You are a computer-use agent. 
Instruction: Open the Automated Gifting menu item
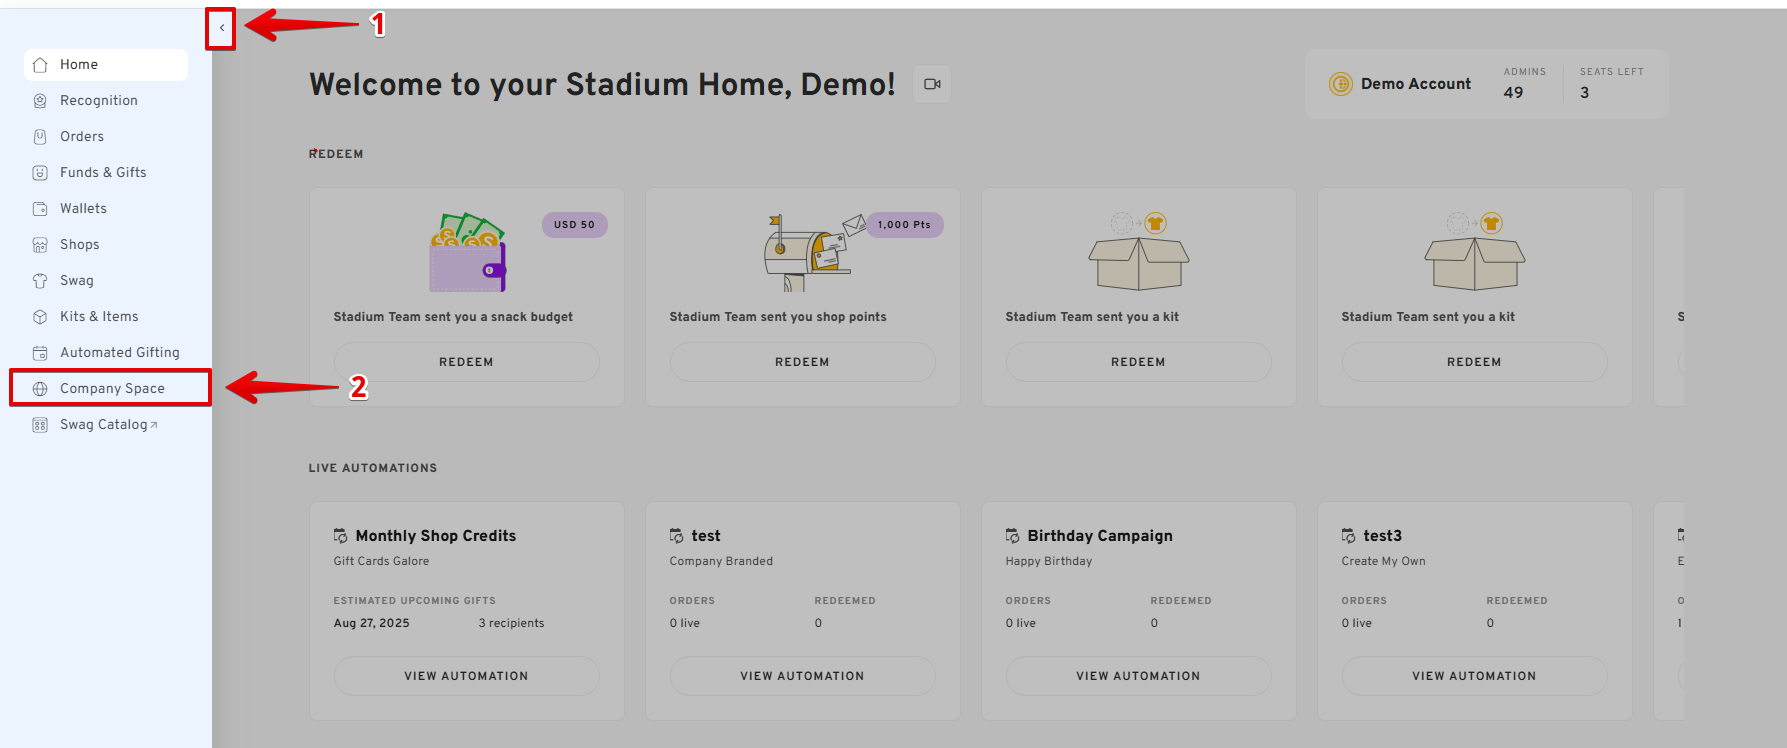coord(119,352)
